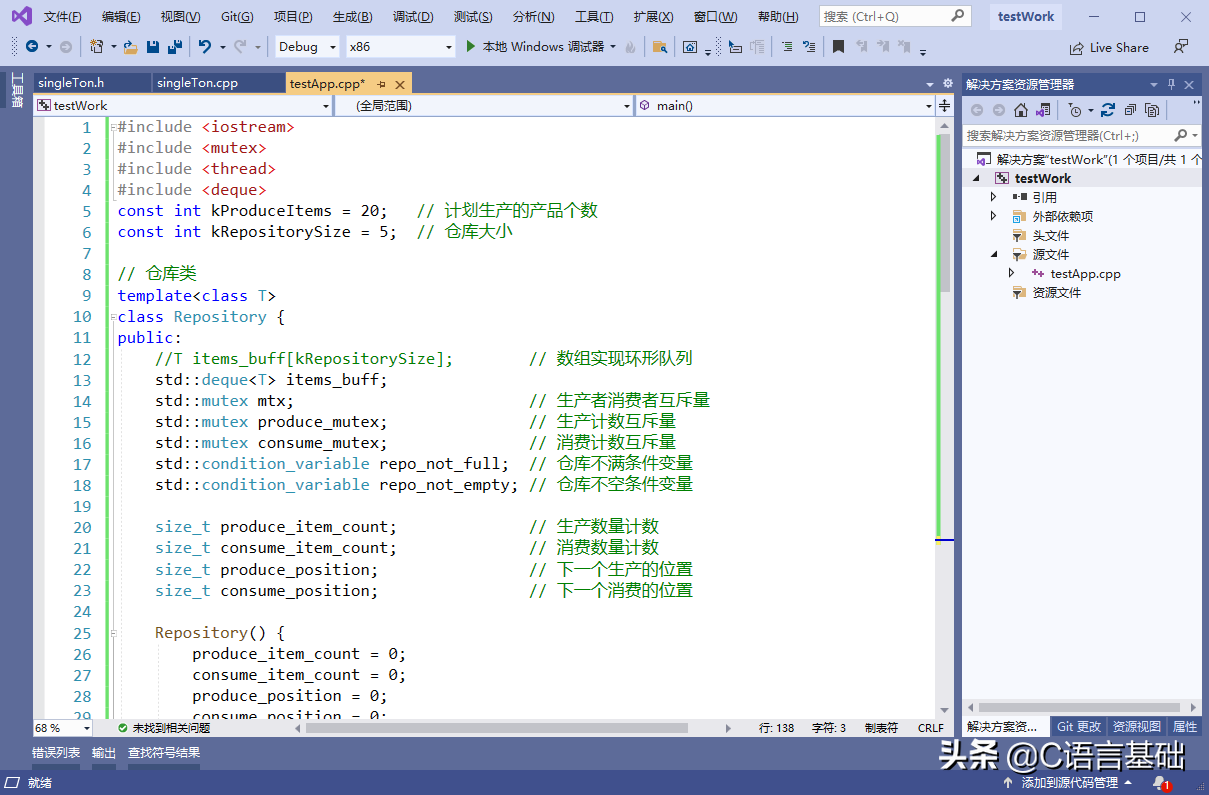The height and width of the screenshot is (795, 1209).
Task: Toggle pin on testApp.cpp tab
Action: [382, 84]
